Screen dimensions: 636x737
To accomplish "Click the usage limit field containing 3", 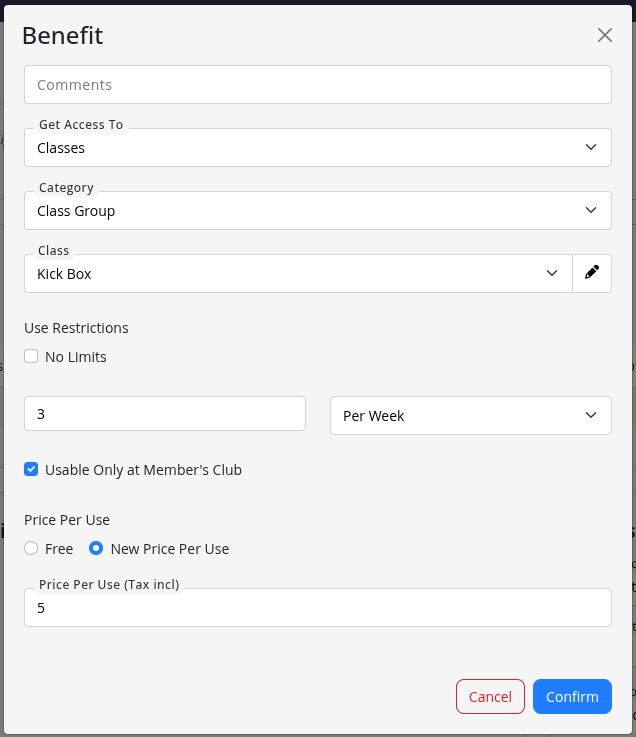I will coord(165,413).
